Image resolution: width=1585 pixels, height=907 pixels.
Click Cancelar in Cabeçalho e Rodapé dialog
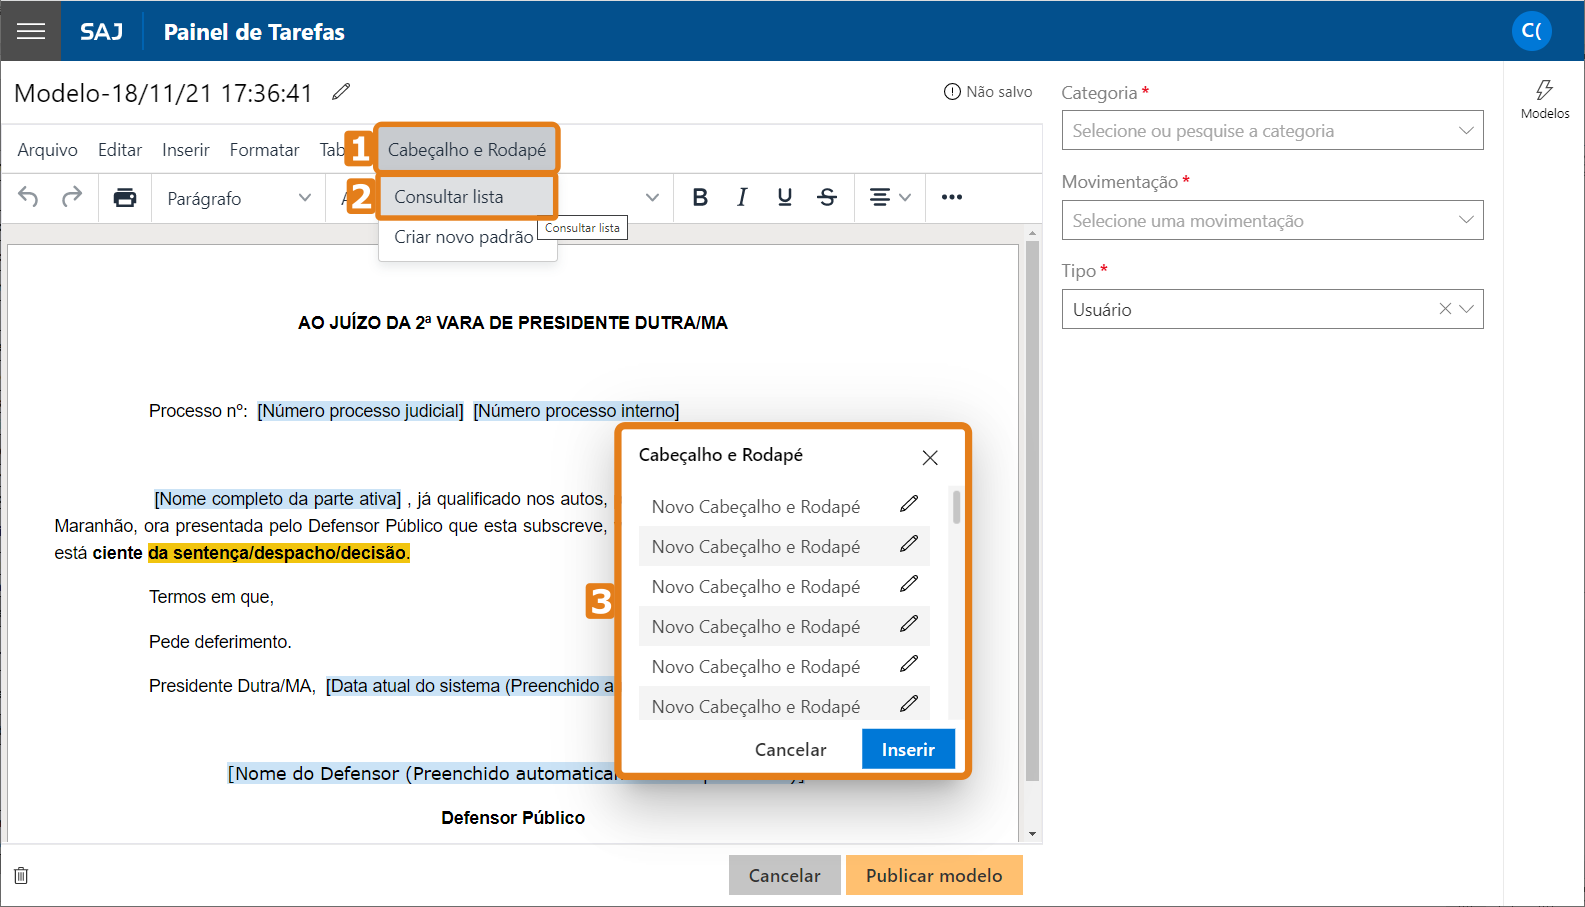tap(790, 749)
